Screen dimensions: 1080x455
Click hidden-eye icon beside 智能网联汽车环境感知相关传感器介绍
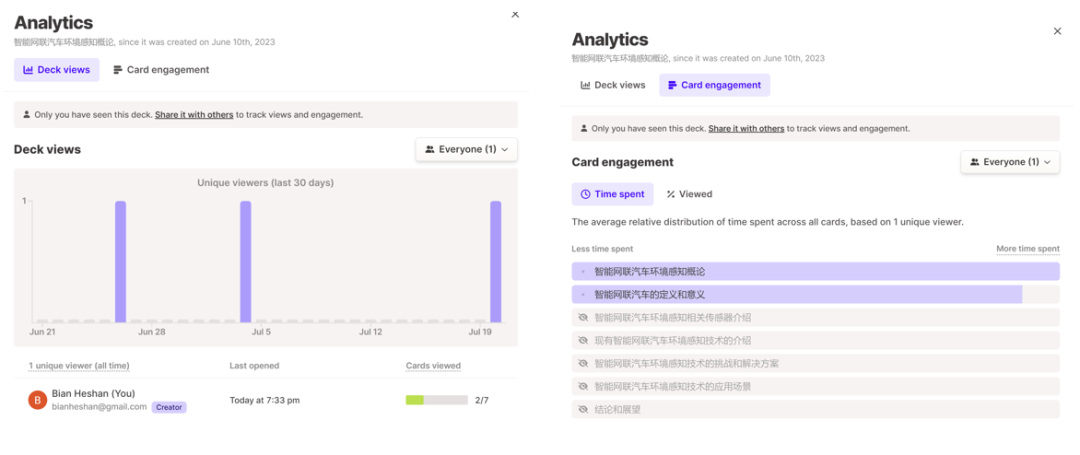pos(584,318)
